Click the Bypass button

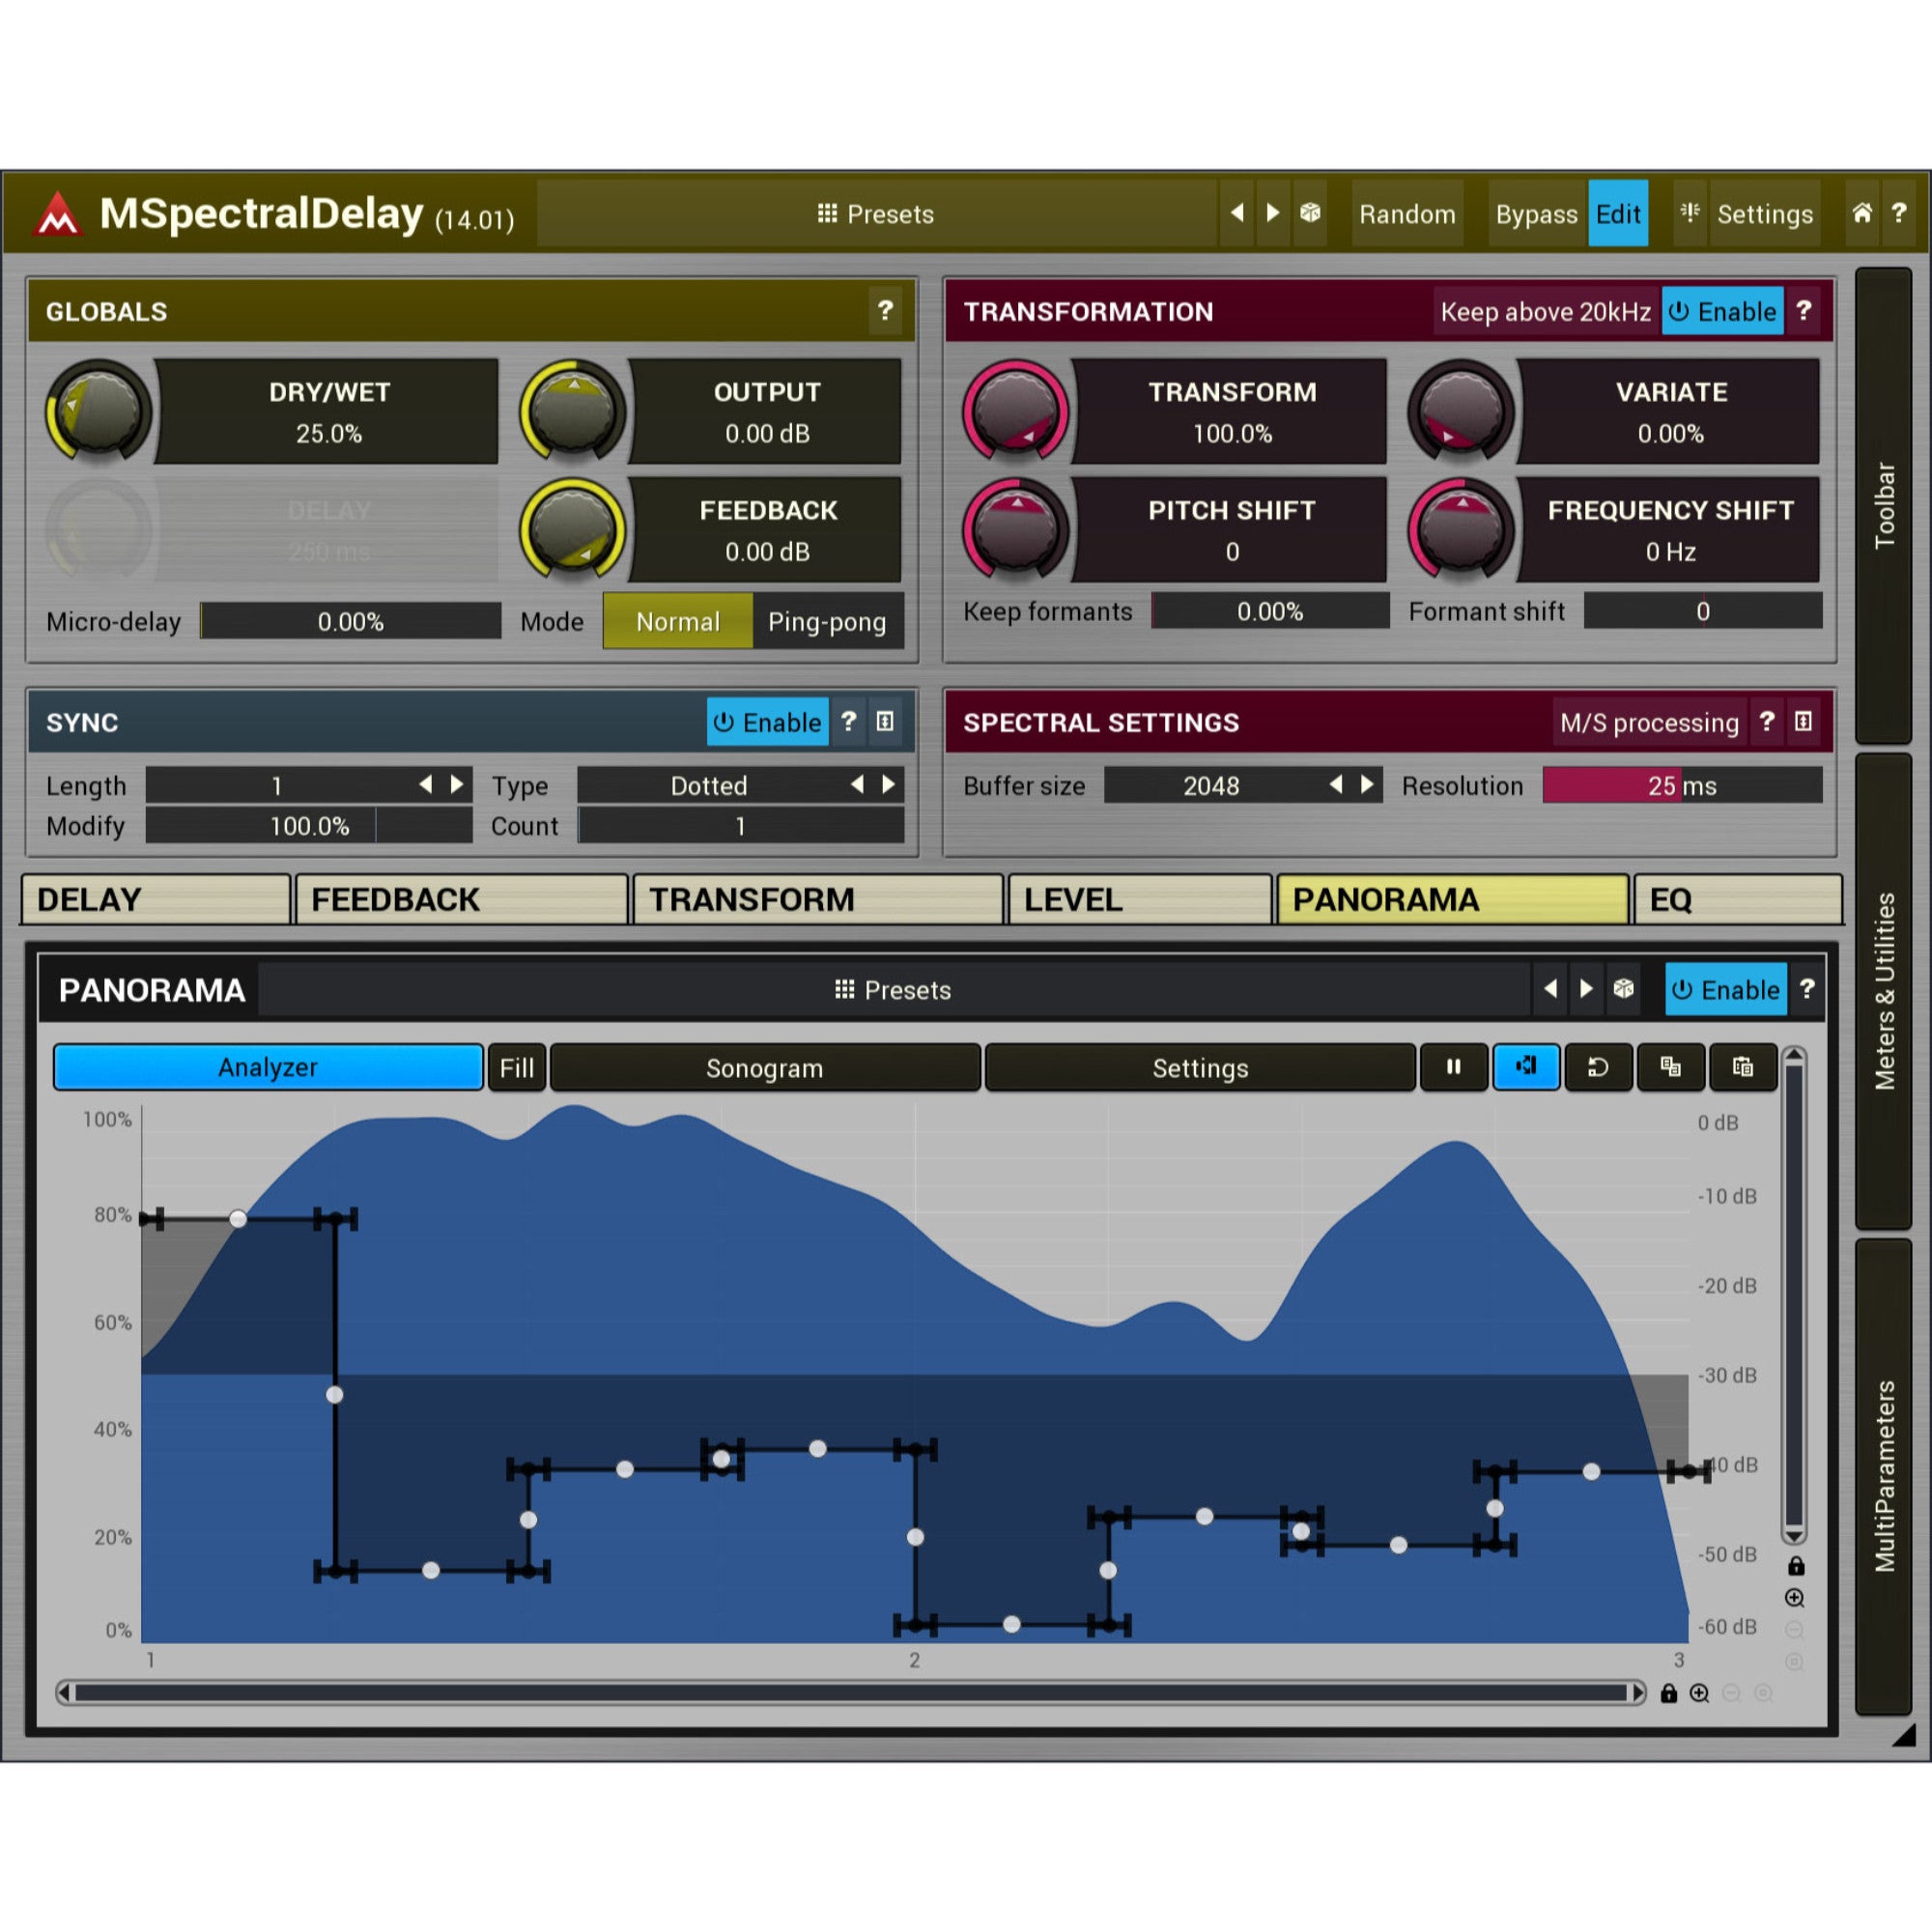(1536, 214)
